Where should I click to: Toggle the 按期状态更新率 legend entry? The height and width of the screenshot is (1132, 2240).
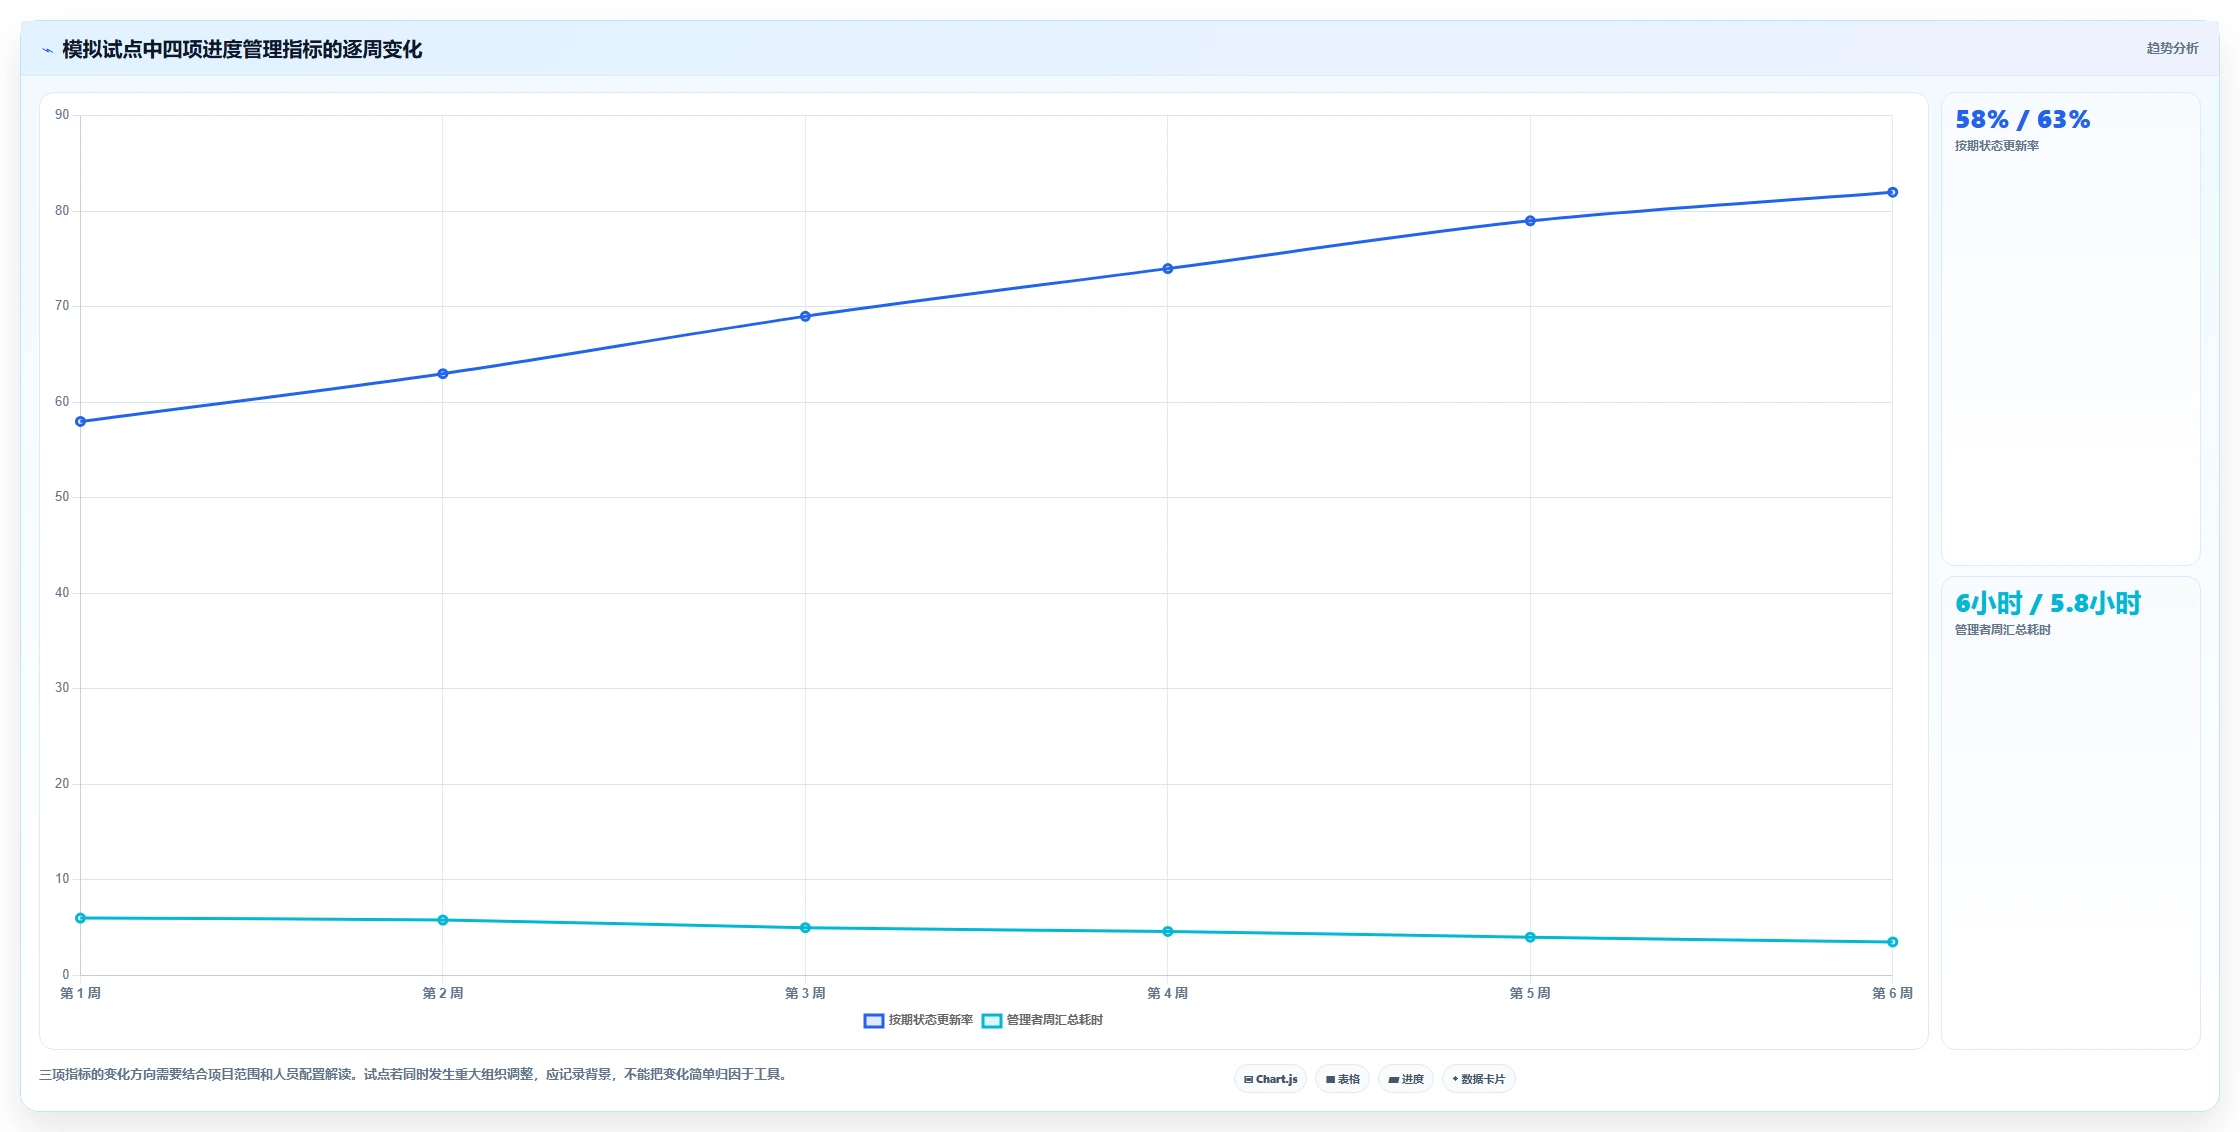(x=918, y=1020)
